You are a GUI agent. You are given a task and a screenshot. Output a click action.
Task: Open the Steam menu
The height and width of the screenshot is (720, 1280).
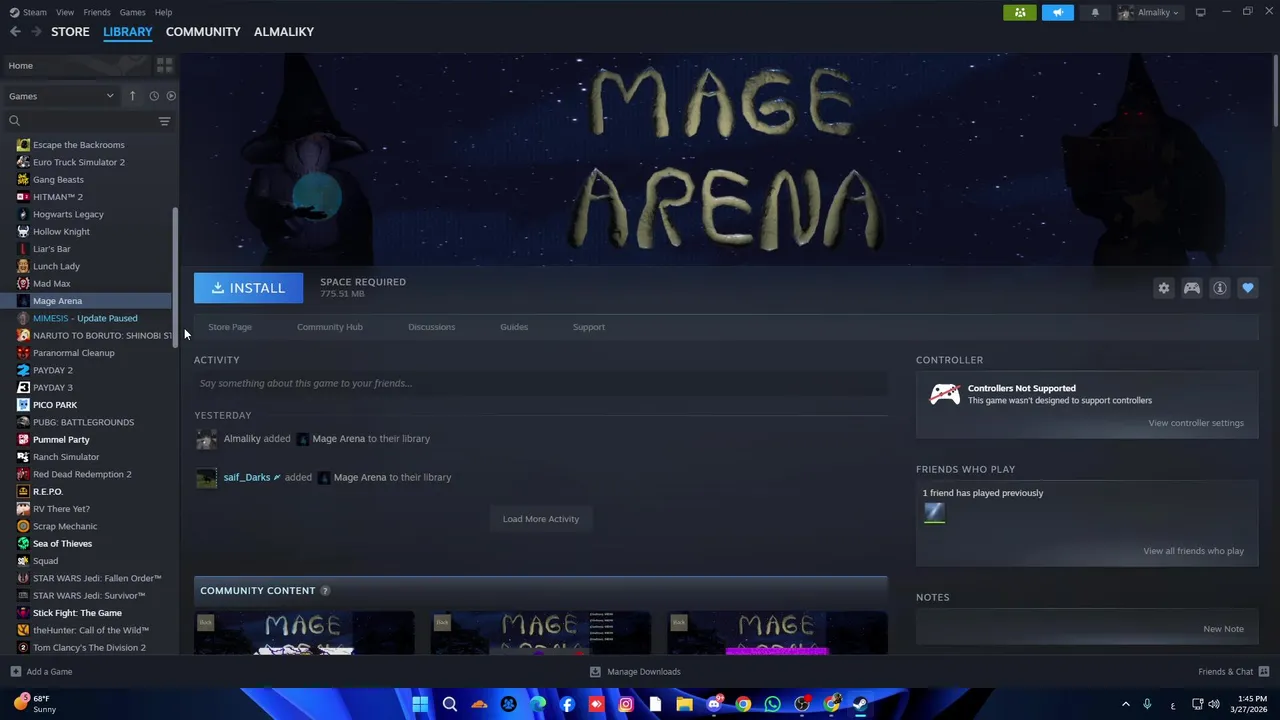tap(35, 12)
